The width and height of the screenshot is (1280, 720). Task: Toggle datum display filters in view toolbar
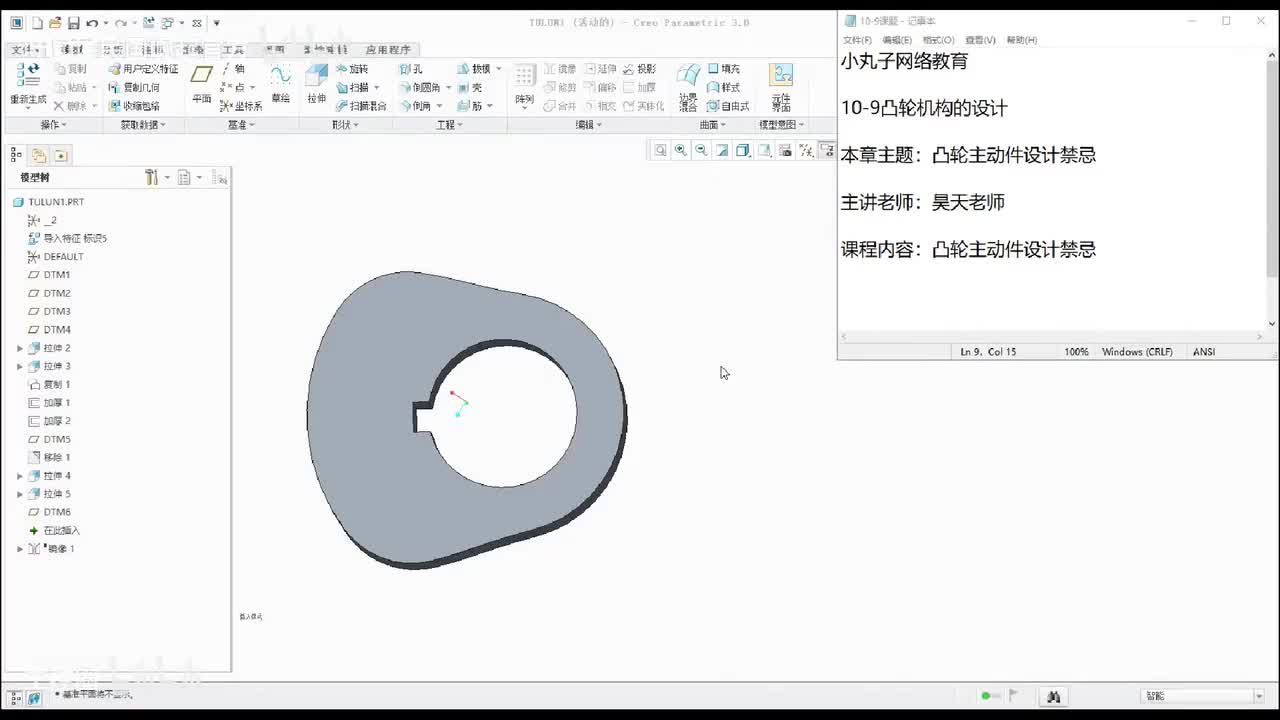[806, 150]
